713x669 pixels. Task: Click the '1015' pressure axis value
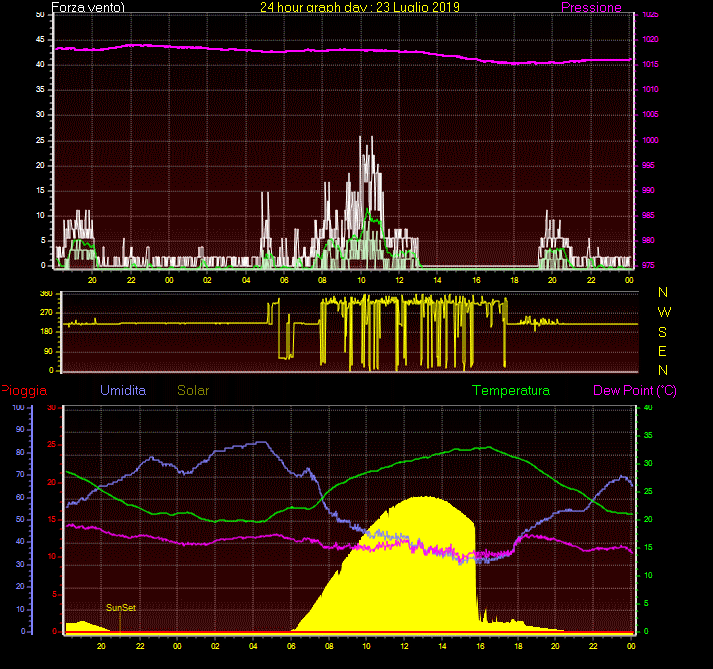[x=650, y=65]
